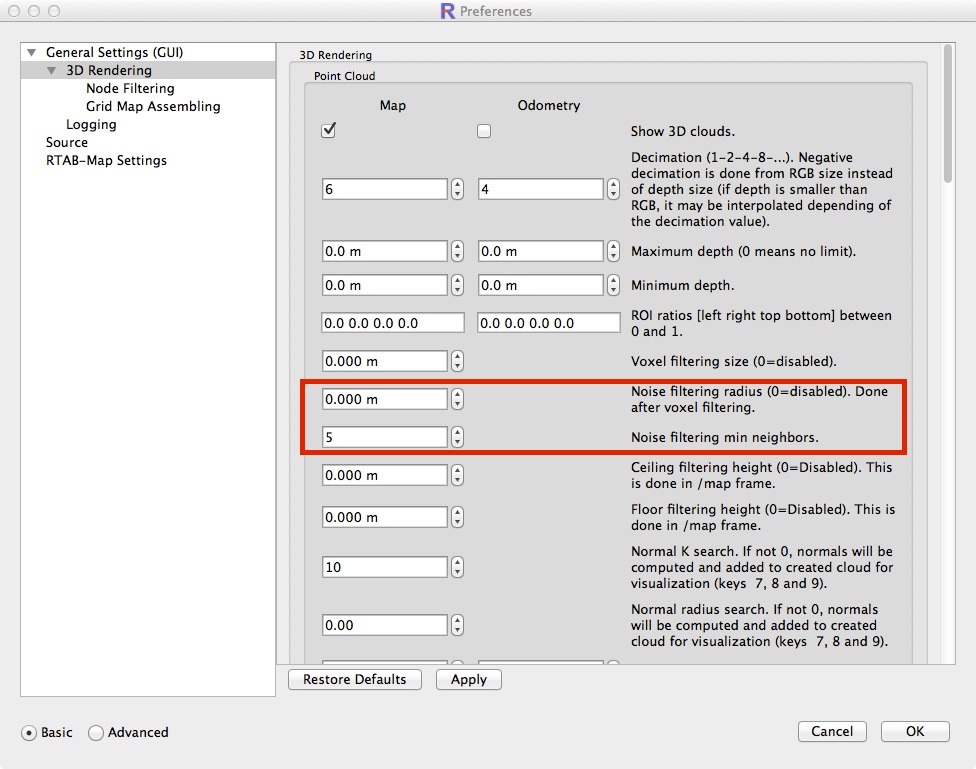Select the Basic radio button

point(29,733)
